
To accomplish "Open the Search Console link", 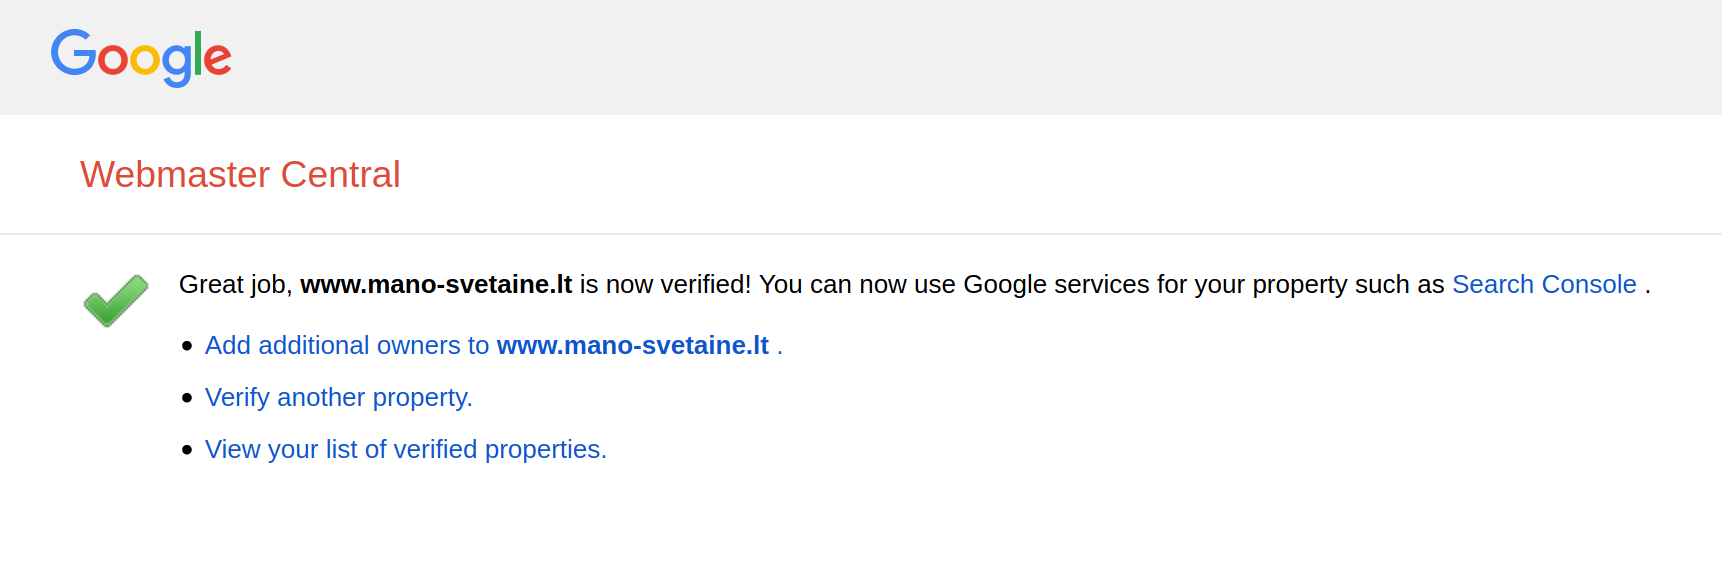I will 1543,285.
